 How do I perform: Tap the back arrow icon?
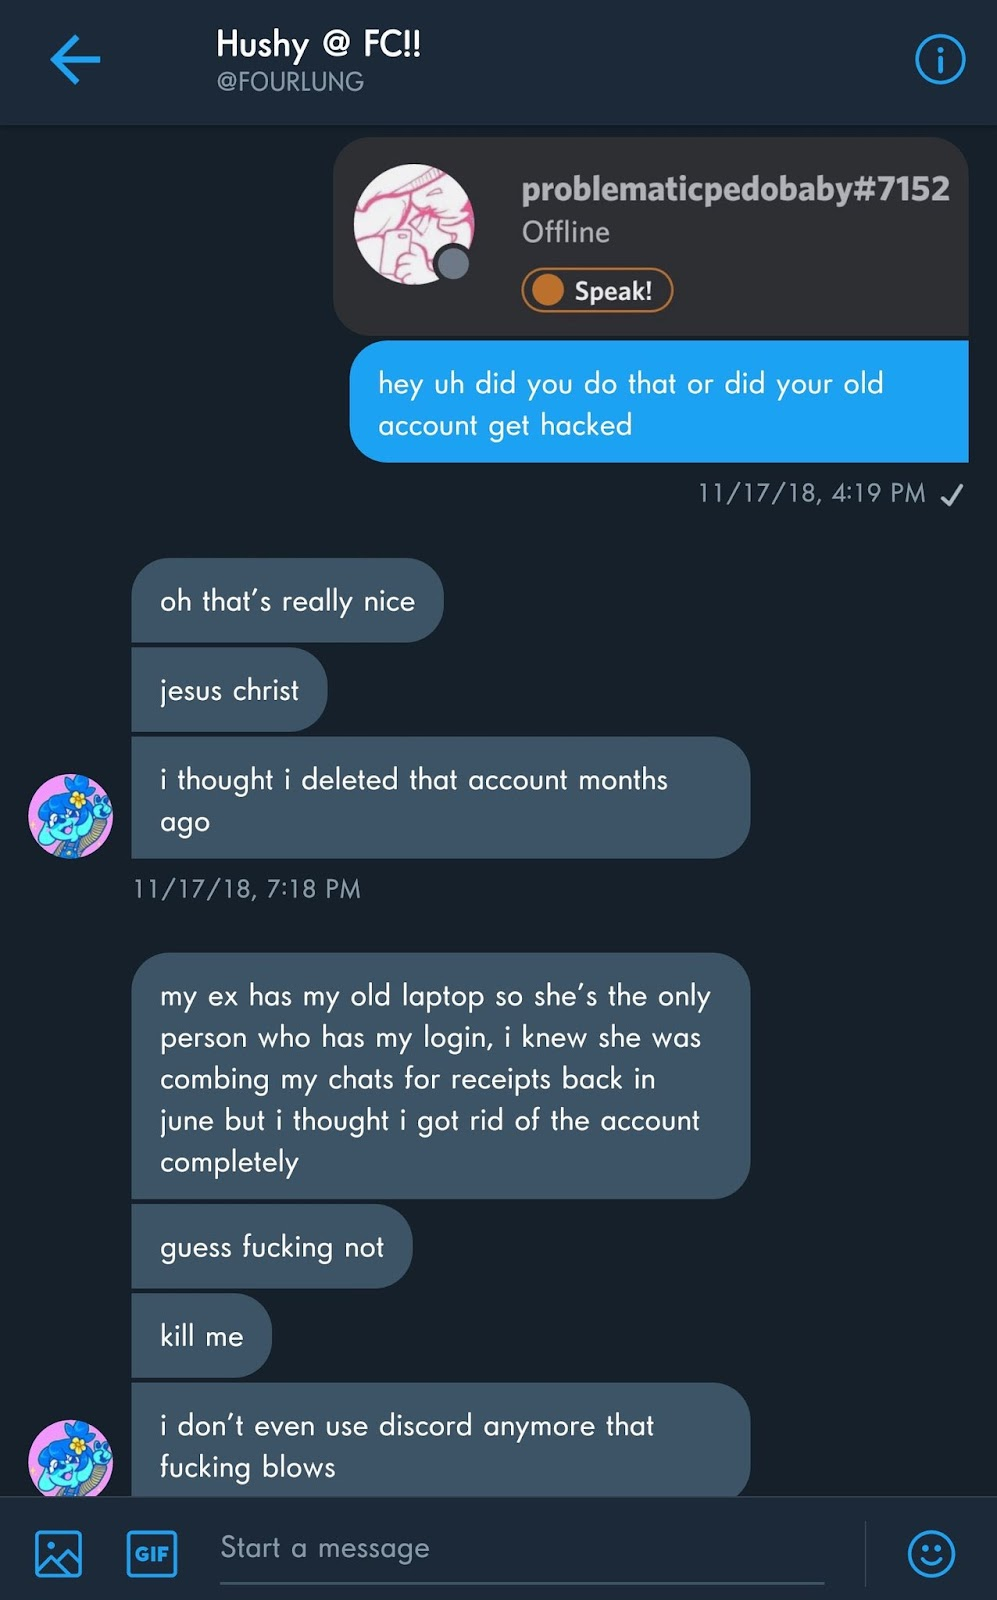coord(75,60)
